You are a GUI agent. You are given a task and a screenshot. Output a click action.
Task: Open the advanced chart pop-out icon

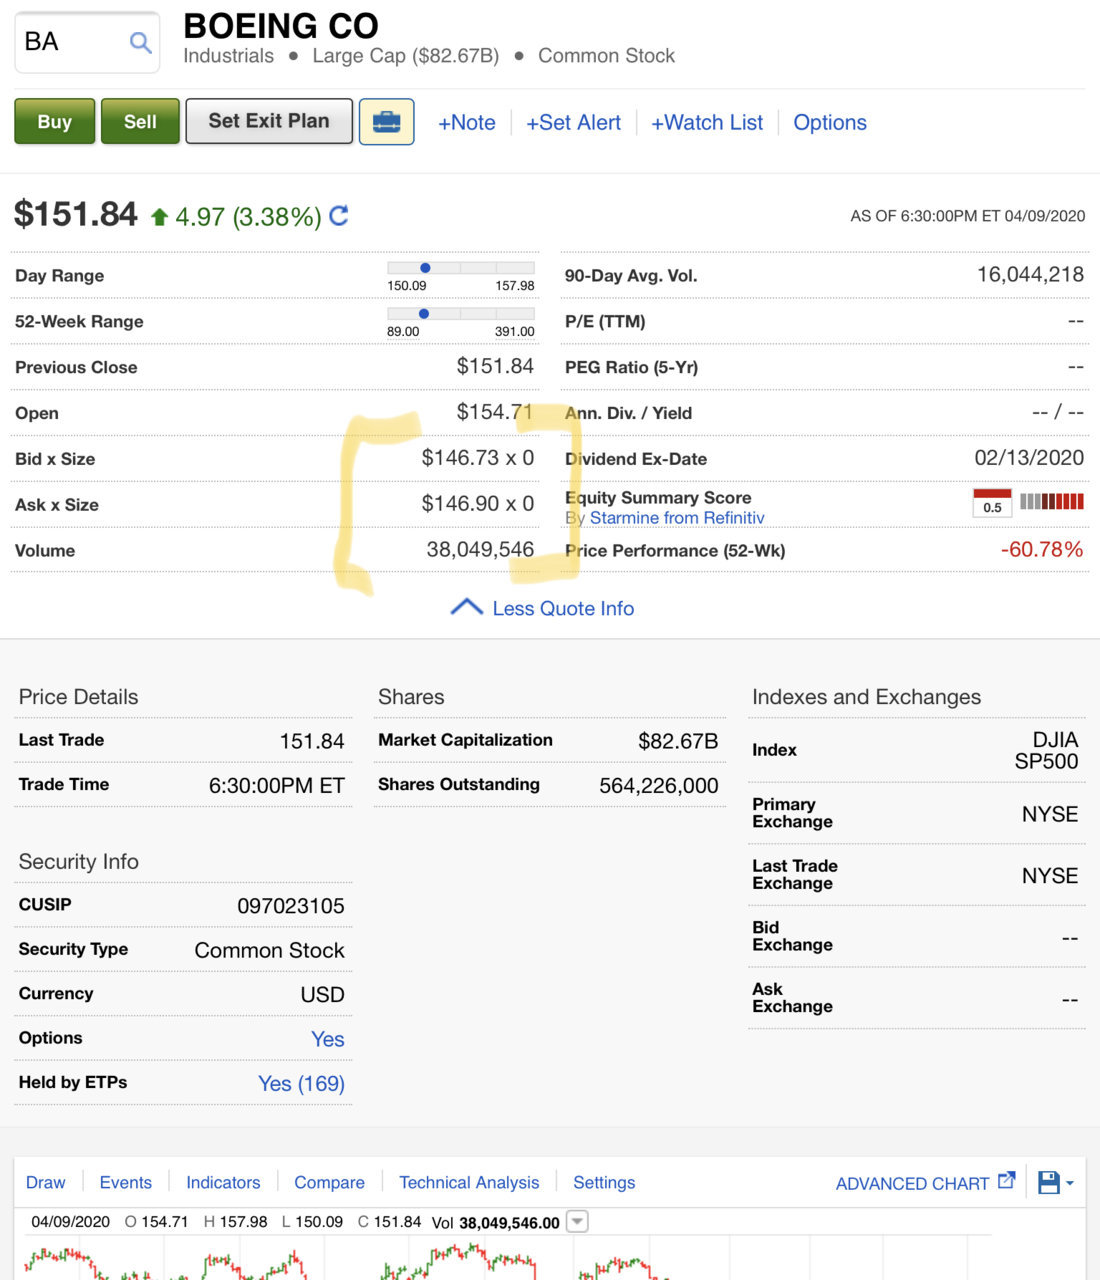click(1006, 1181)
